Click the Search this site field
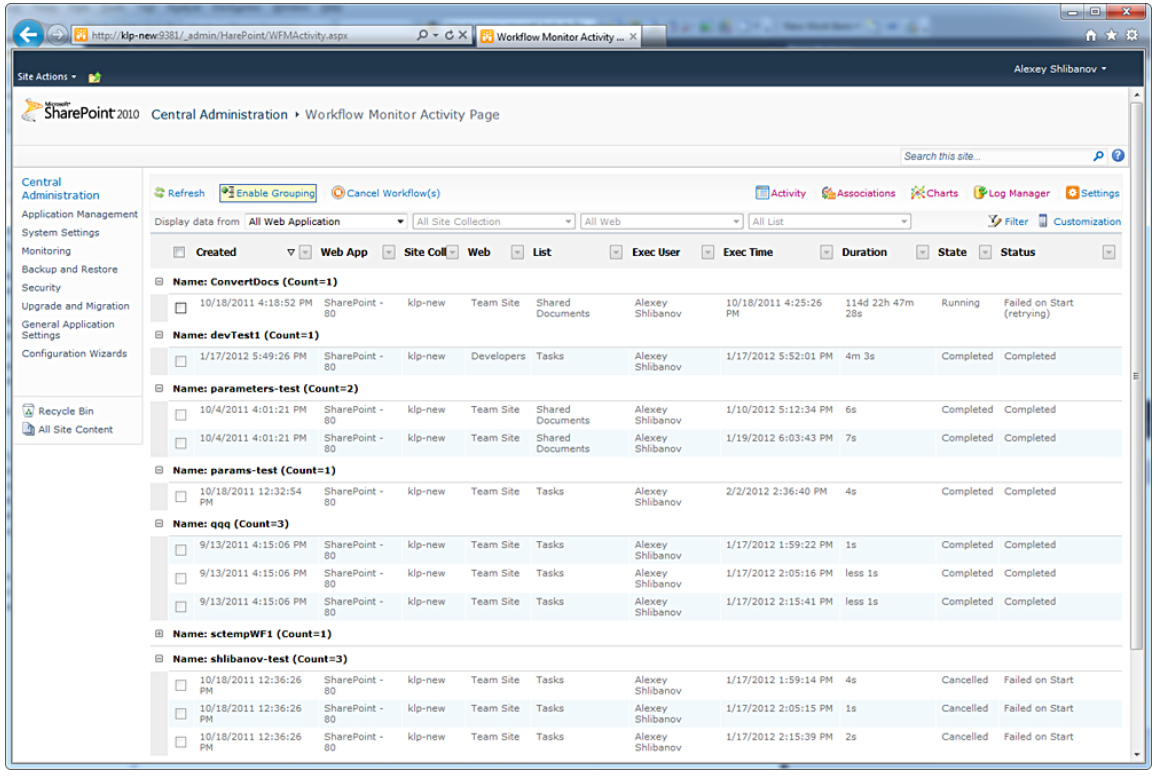The image size is (1158, 777). [994, 156]
